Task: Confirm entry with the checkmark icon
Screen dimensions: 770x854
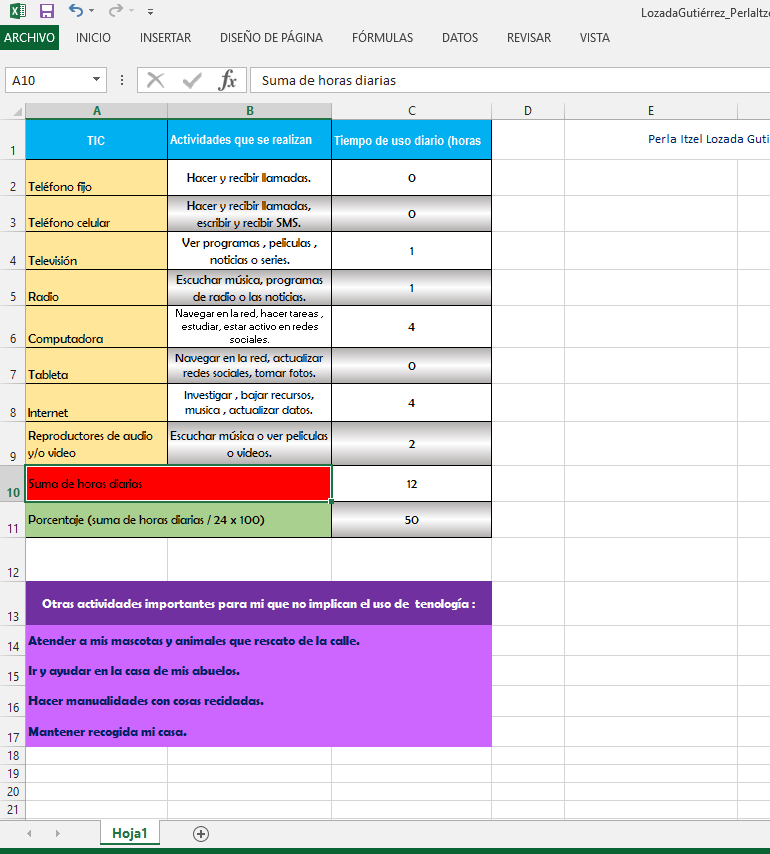Action: point(192,81)
